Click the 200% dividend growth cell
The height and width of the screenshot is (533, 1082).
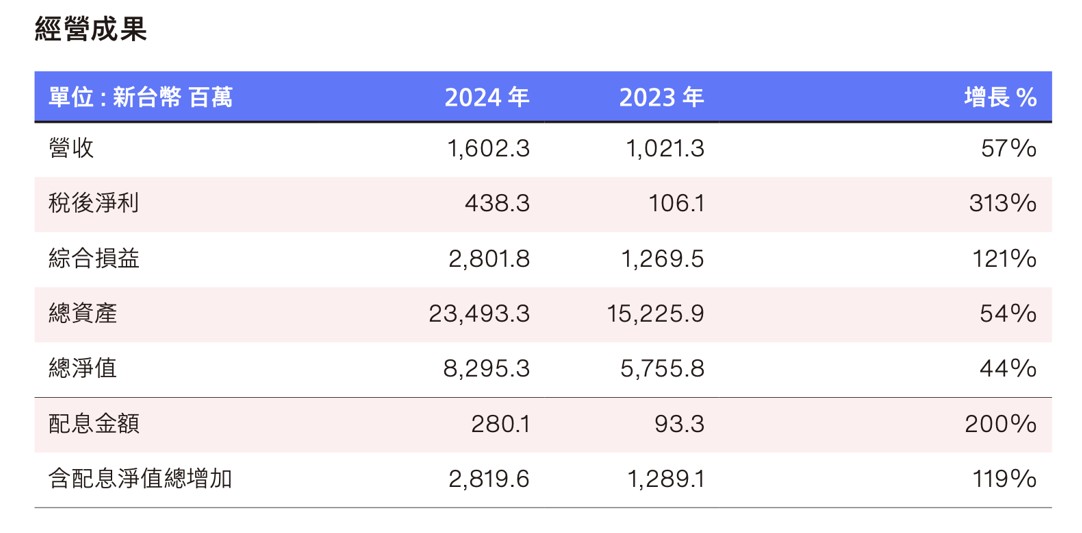[x=1000, y=424]
